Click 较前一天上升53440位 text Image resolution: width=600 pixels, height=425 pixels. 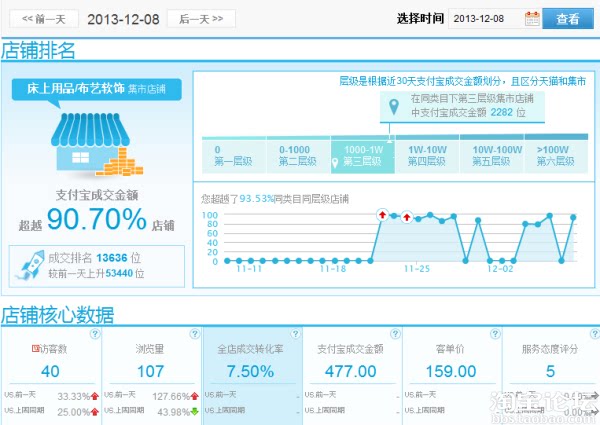click(96, 273)
